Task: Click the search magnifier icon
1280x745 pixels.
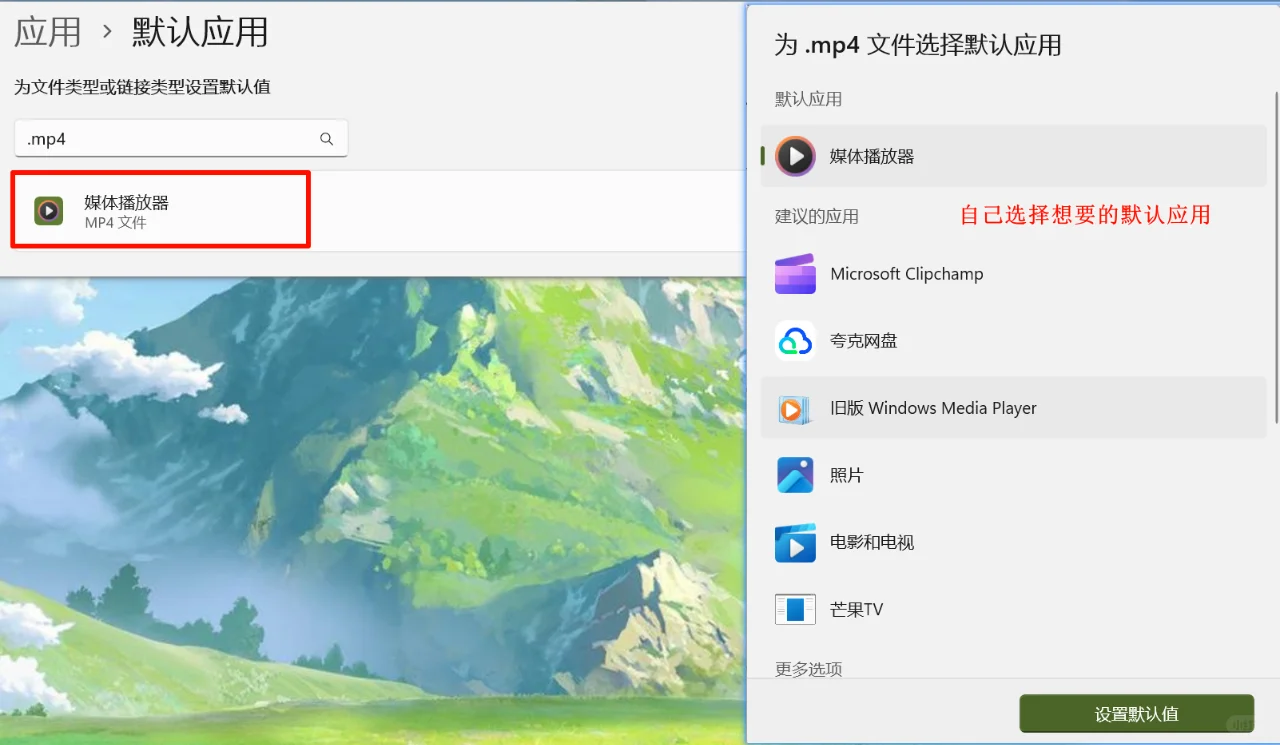Action: [x=326, y=138]
